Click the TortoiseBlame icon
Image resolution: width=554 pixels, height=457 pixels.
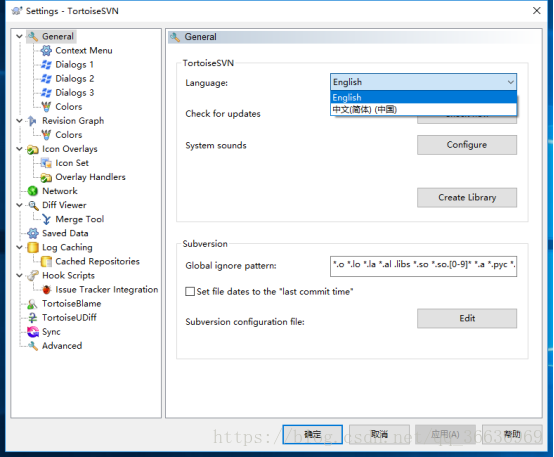[33, 304]
